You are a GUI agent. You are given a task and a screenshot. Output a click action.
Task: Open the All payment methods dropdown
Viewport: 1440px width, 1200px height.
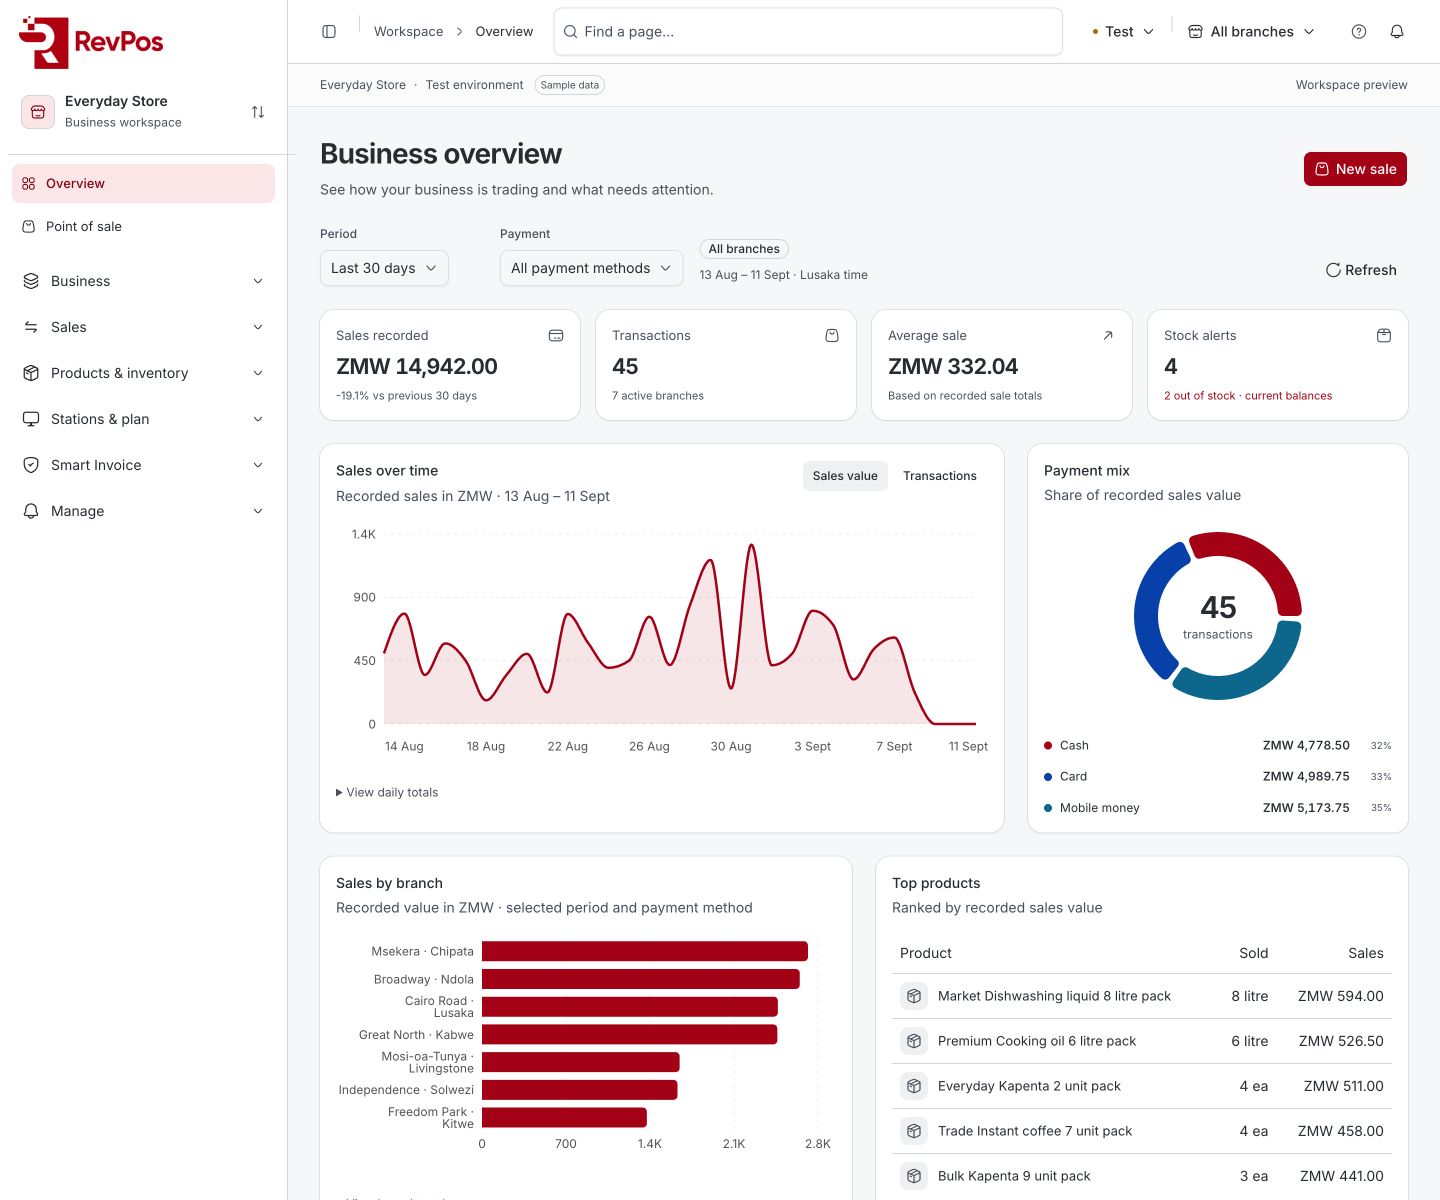[591, 268]
